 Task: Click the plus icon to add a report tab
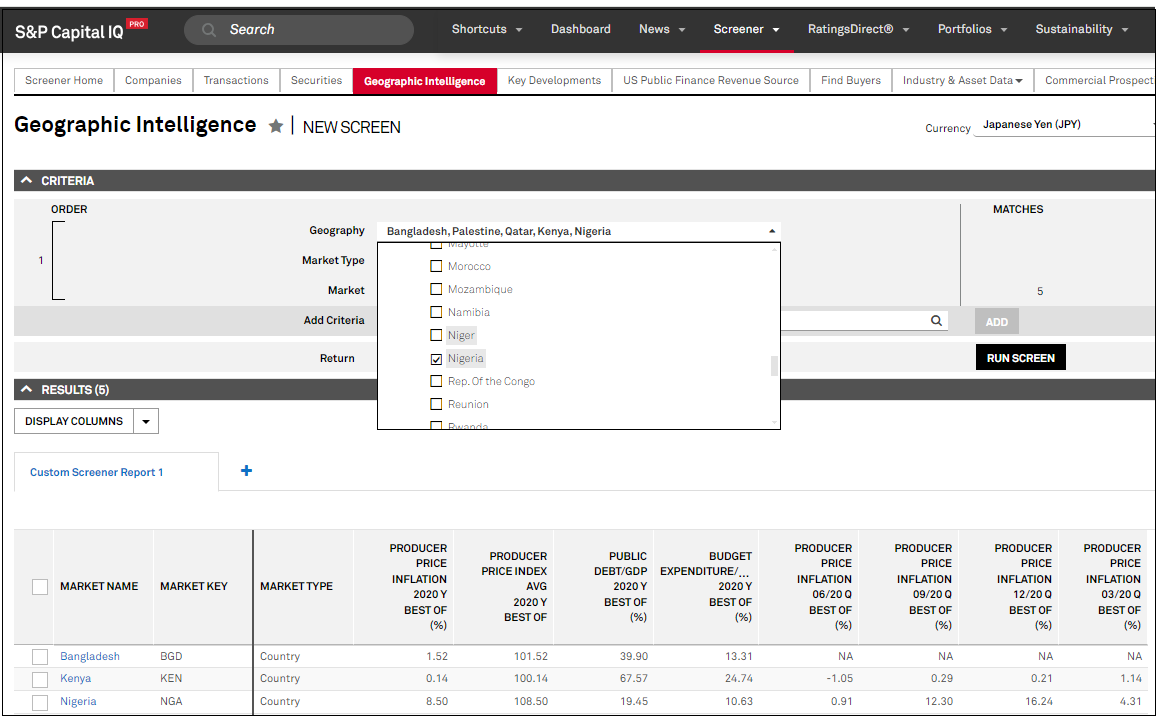[x=247, y=471]
